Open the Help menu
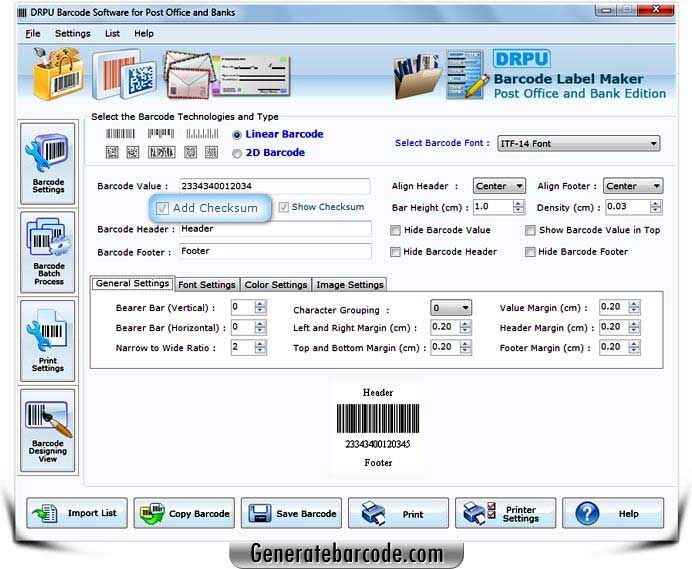692x569 pixels. click(x=144, y=34)
